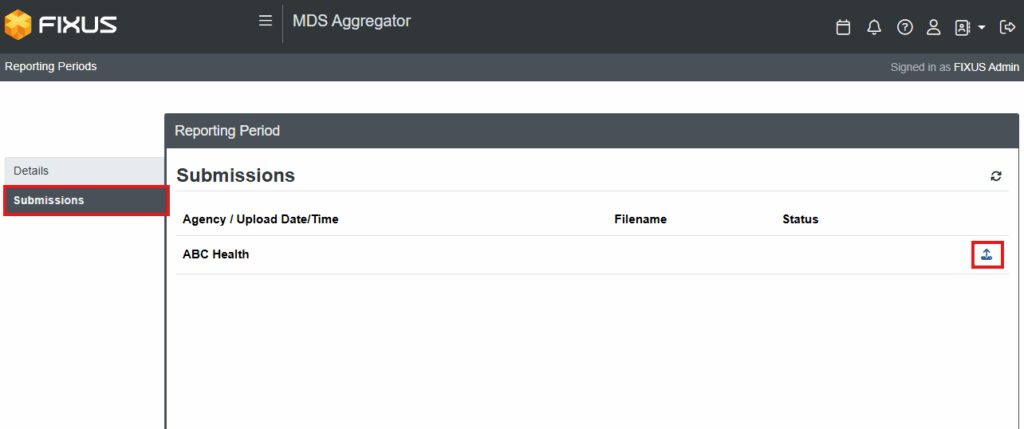This screenshot has height=429, width=1024.
Task: Click the FIXUS Admin signed-in name
Action: 986,67
